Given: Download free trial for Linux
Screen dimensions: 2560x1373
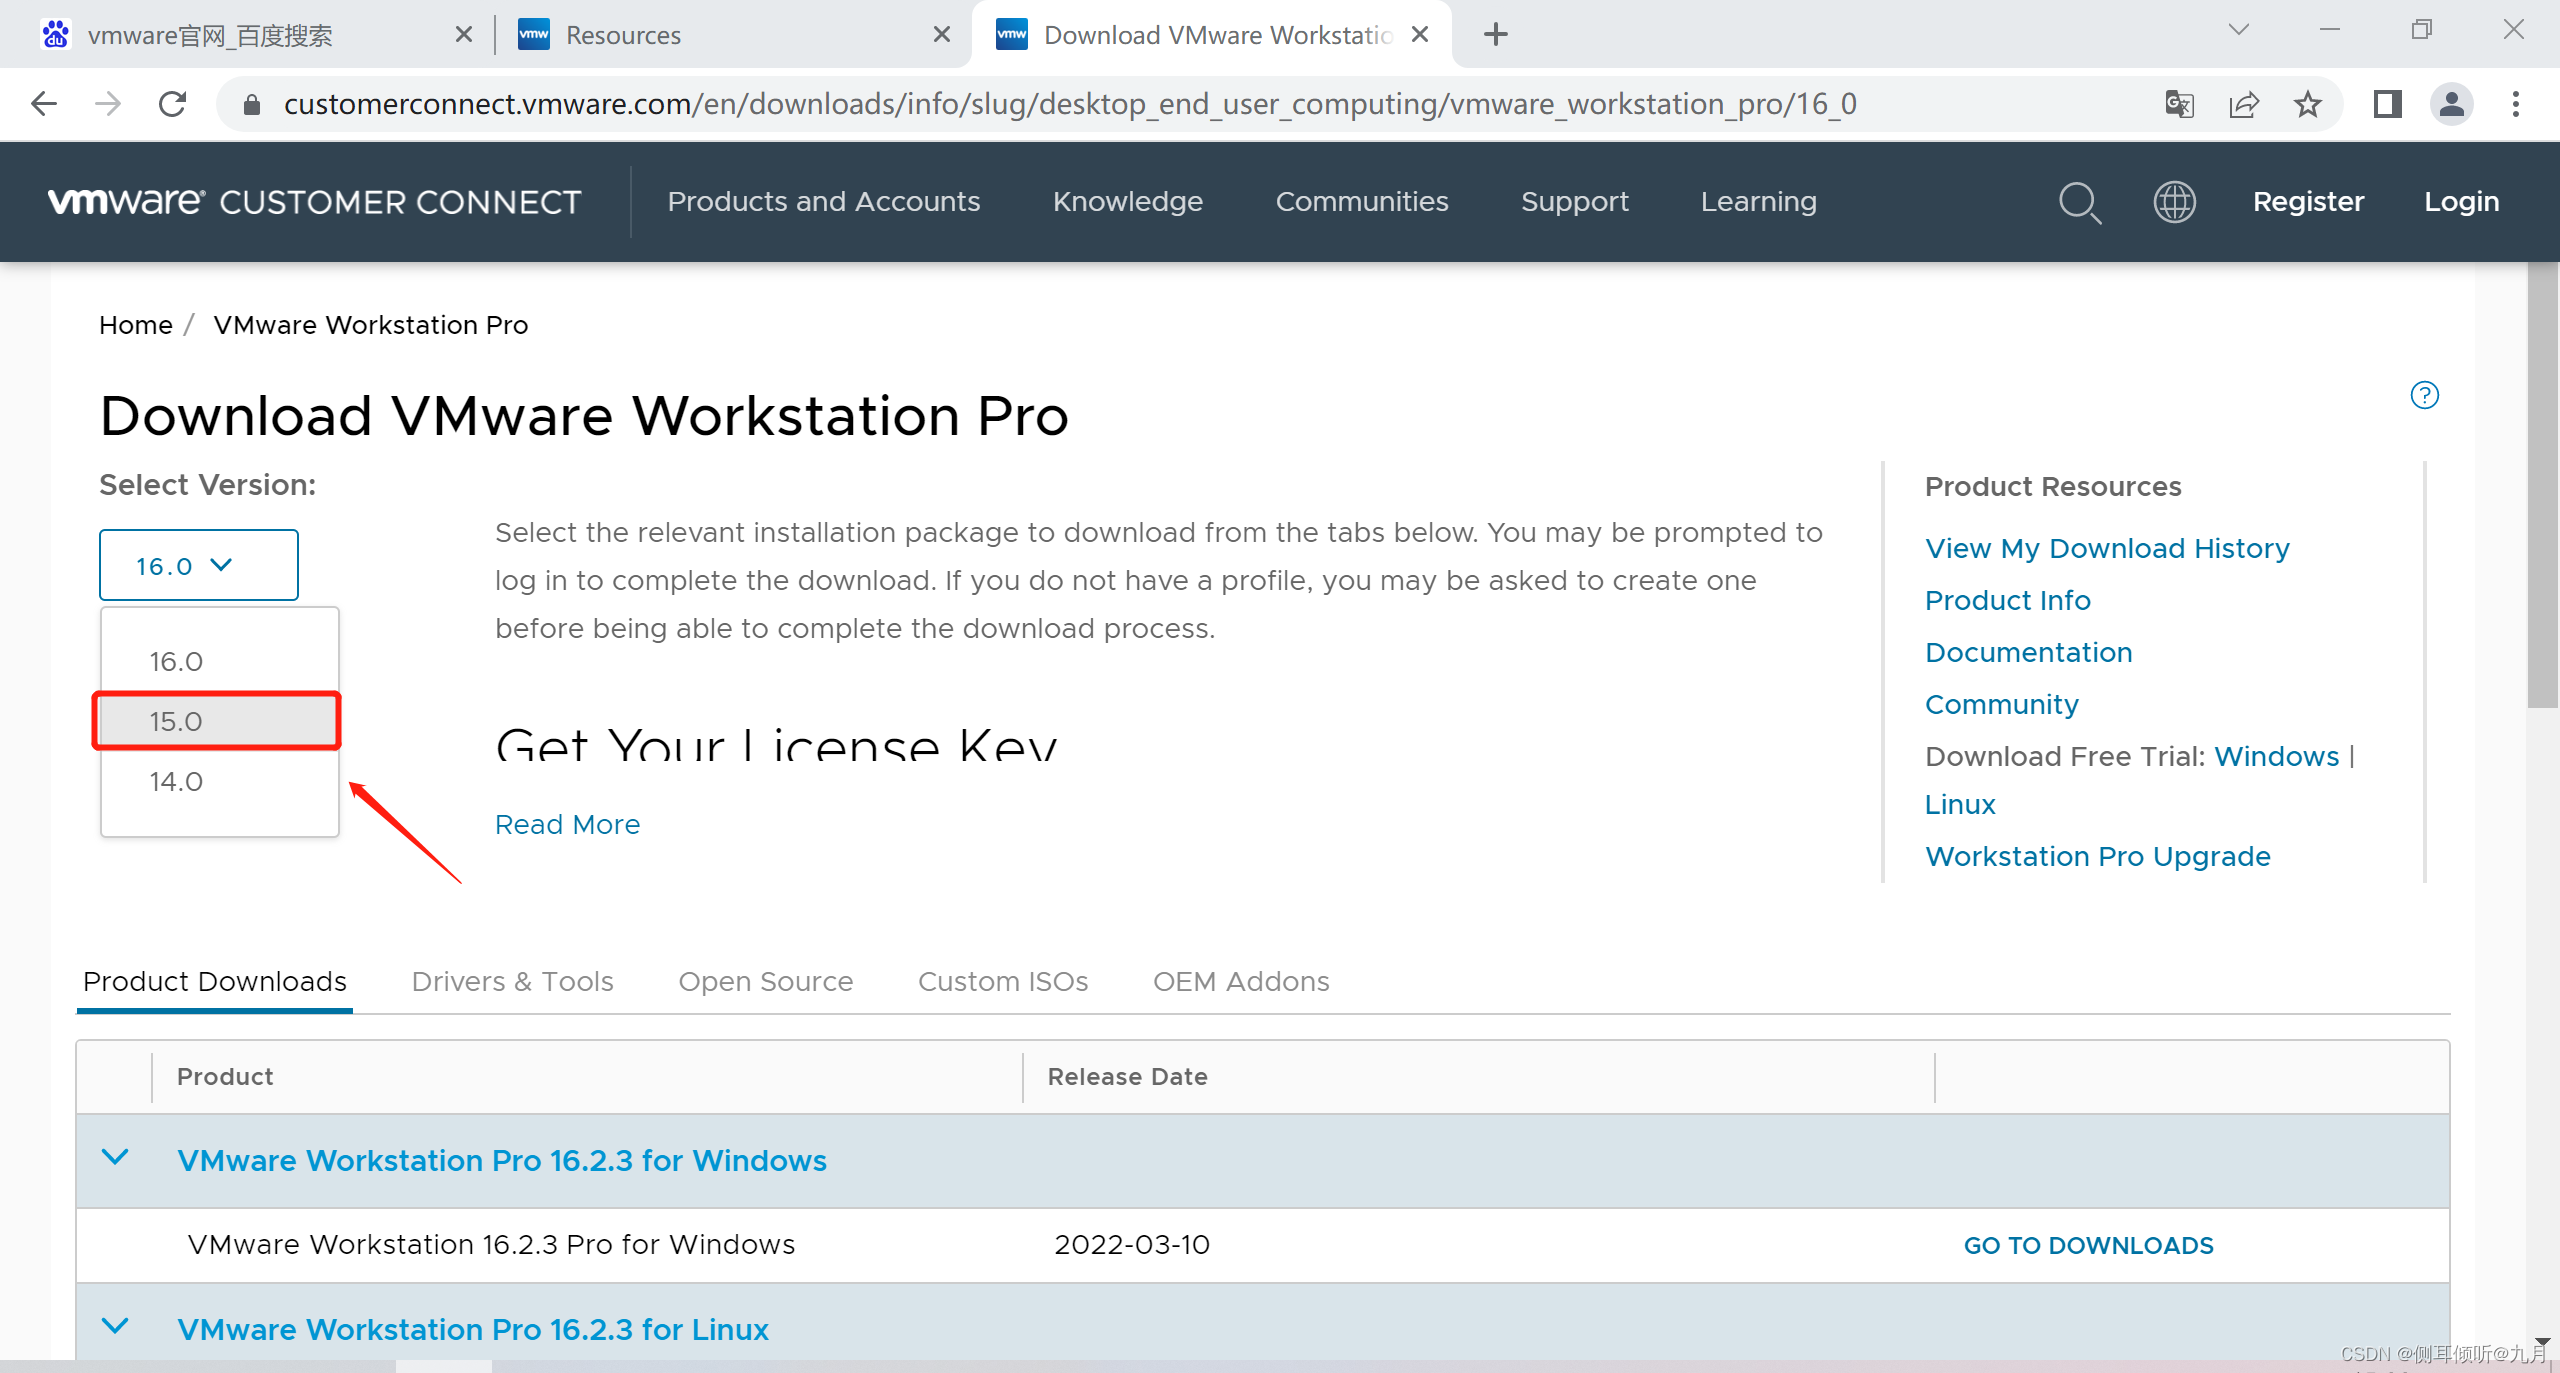Looking at the screenshot, I should [1960, 805].
